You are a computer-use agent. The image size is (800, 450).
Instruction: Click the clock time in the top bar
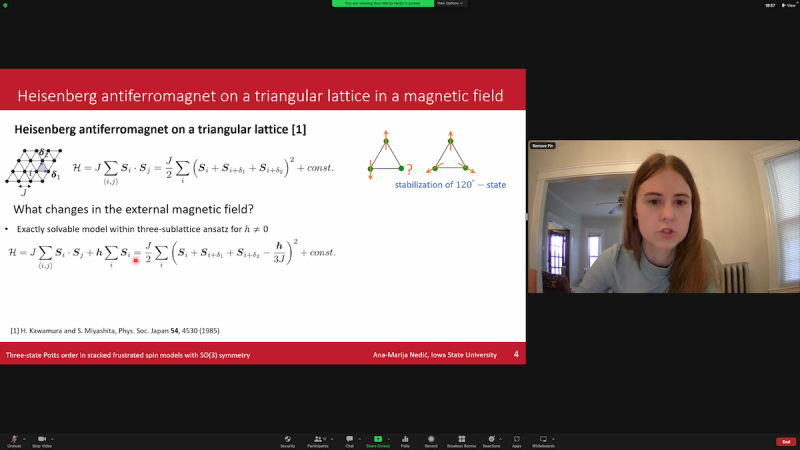[x=770, y=5]
